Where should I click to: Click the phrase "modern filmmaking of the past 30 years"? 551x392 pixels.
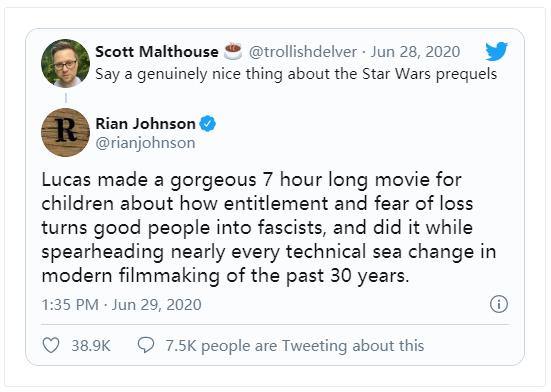click(223, 276)
